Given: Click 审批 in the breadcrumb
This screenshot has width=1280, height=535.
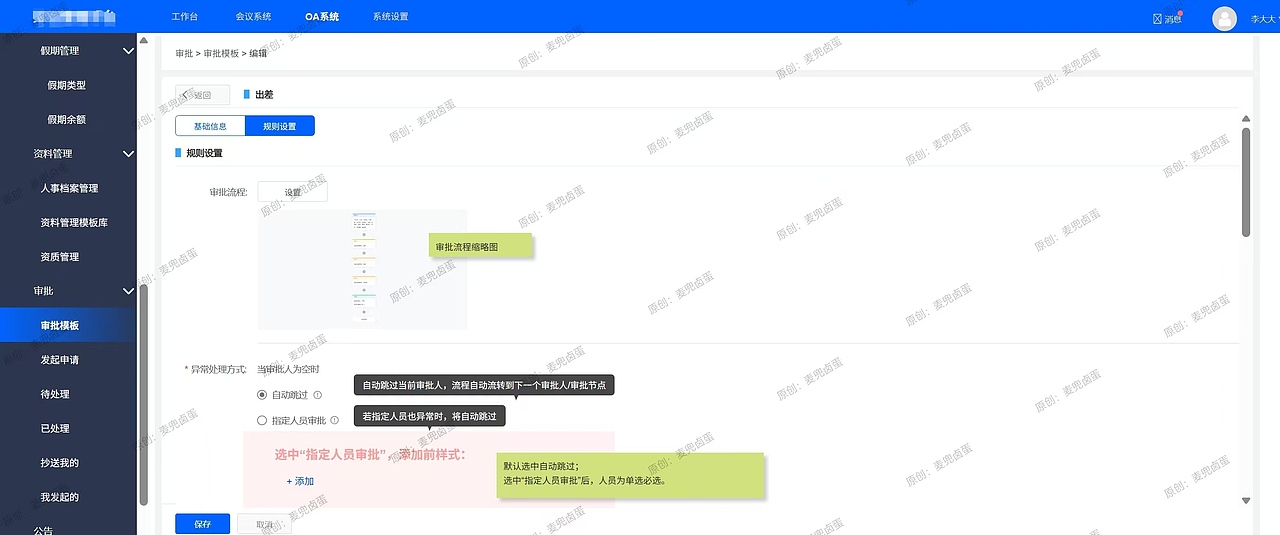Looking at the screenshot, I should click(184, 53).
